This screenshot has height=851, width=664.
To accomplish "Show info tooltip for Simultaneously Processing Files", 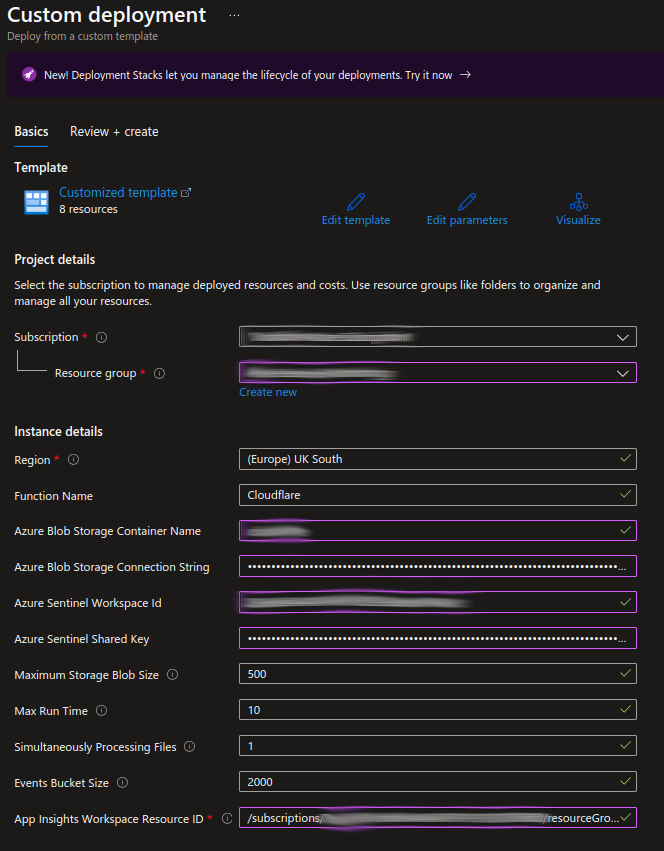I will coord(189,747).
